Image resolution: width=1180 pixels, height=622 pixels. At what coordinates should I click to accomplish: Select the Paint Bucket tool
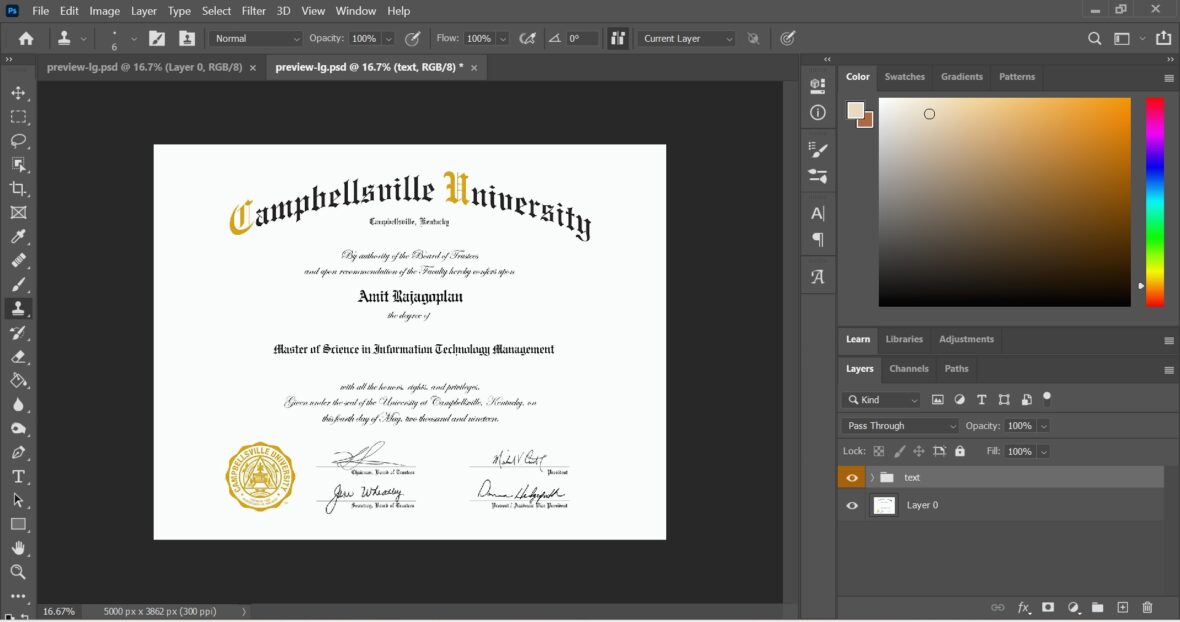[x=18, y=381]
